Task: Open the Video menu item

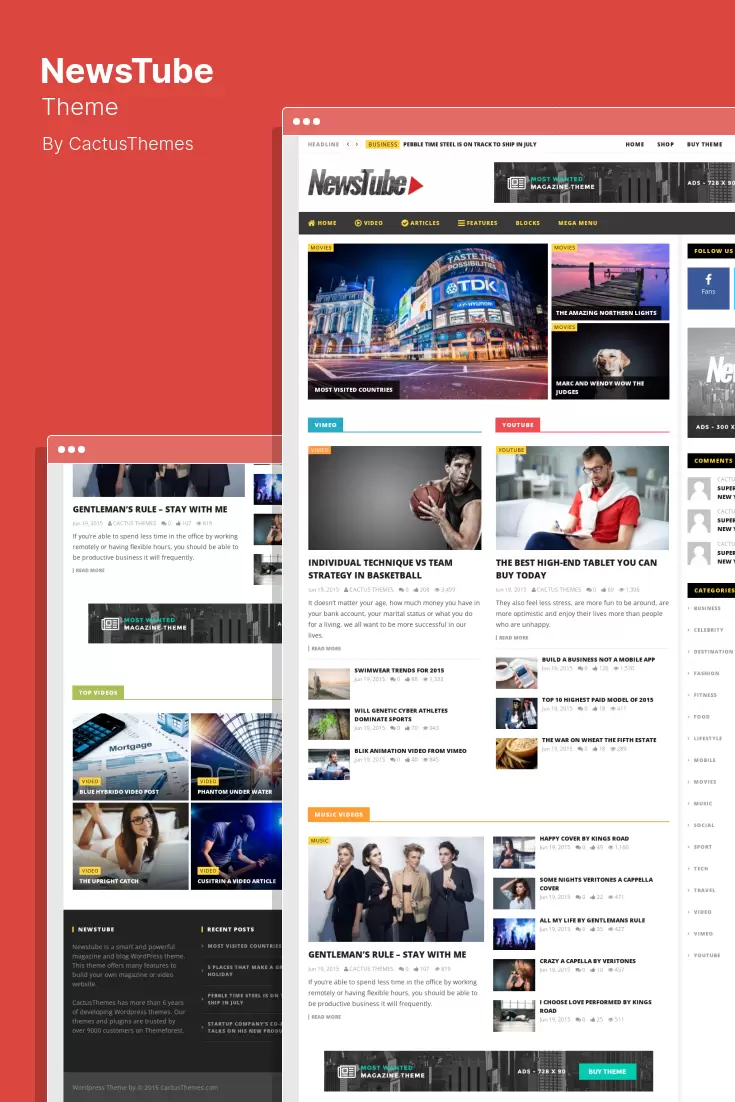Action: pyautogui.click(x=369, y=223)
